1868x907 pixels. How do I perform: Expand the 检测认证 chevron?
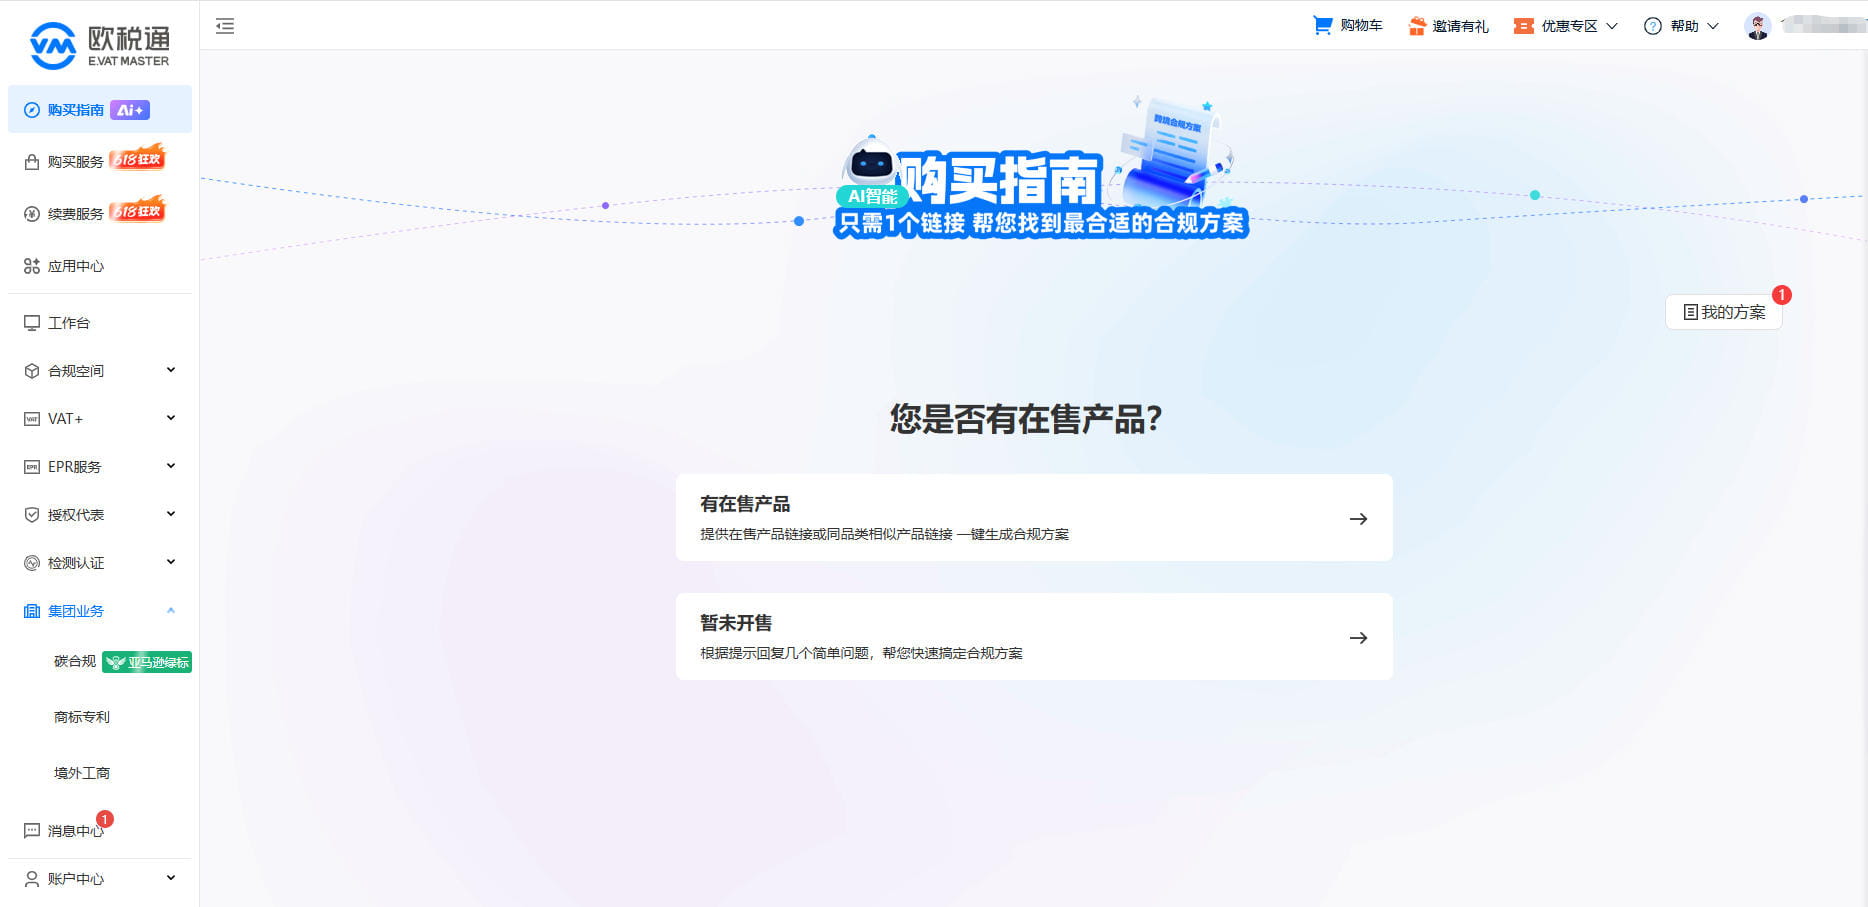point(171,562)
